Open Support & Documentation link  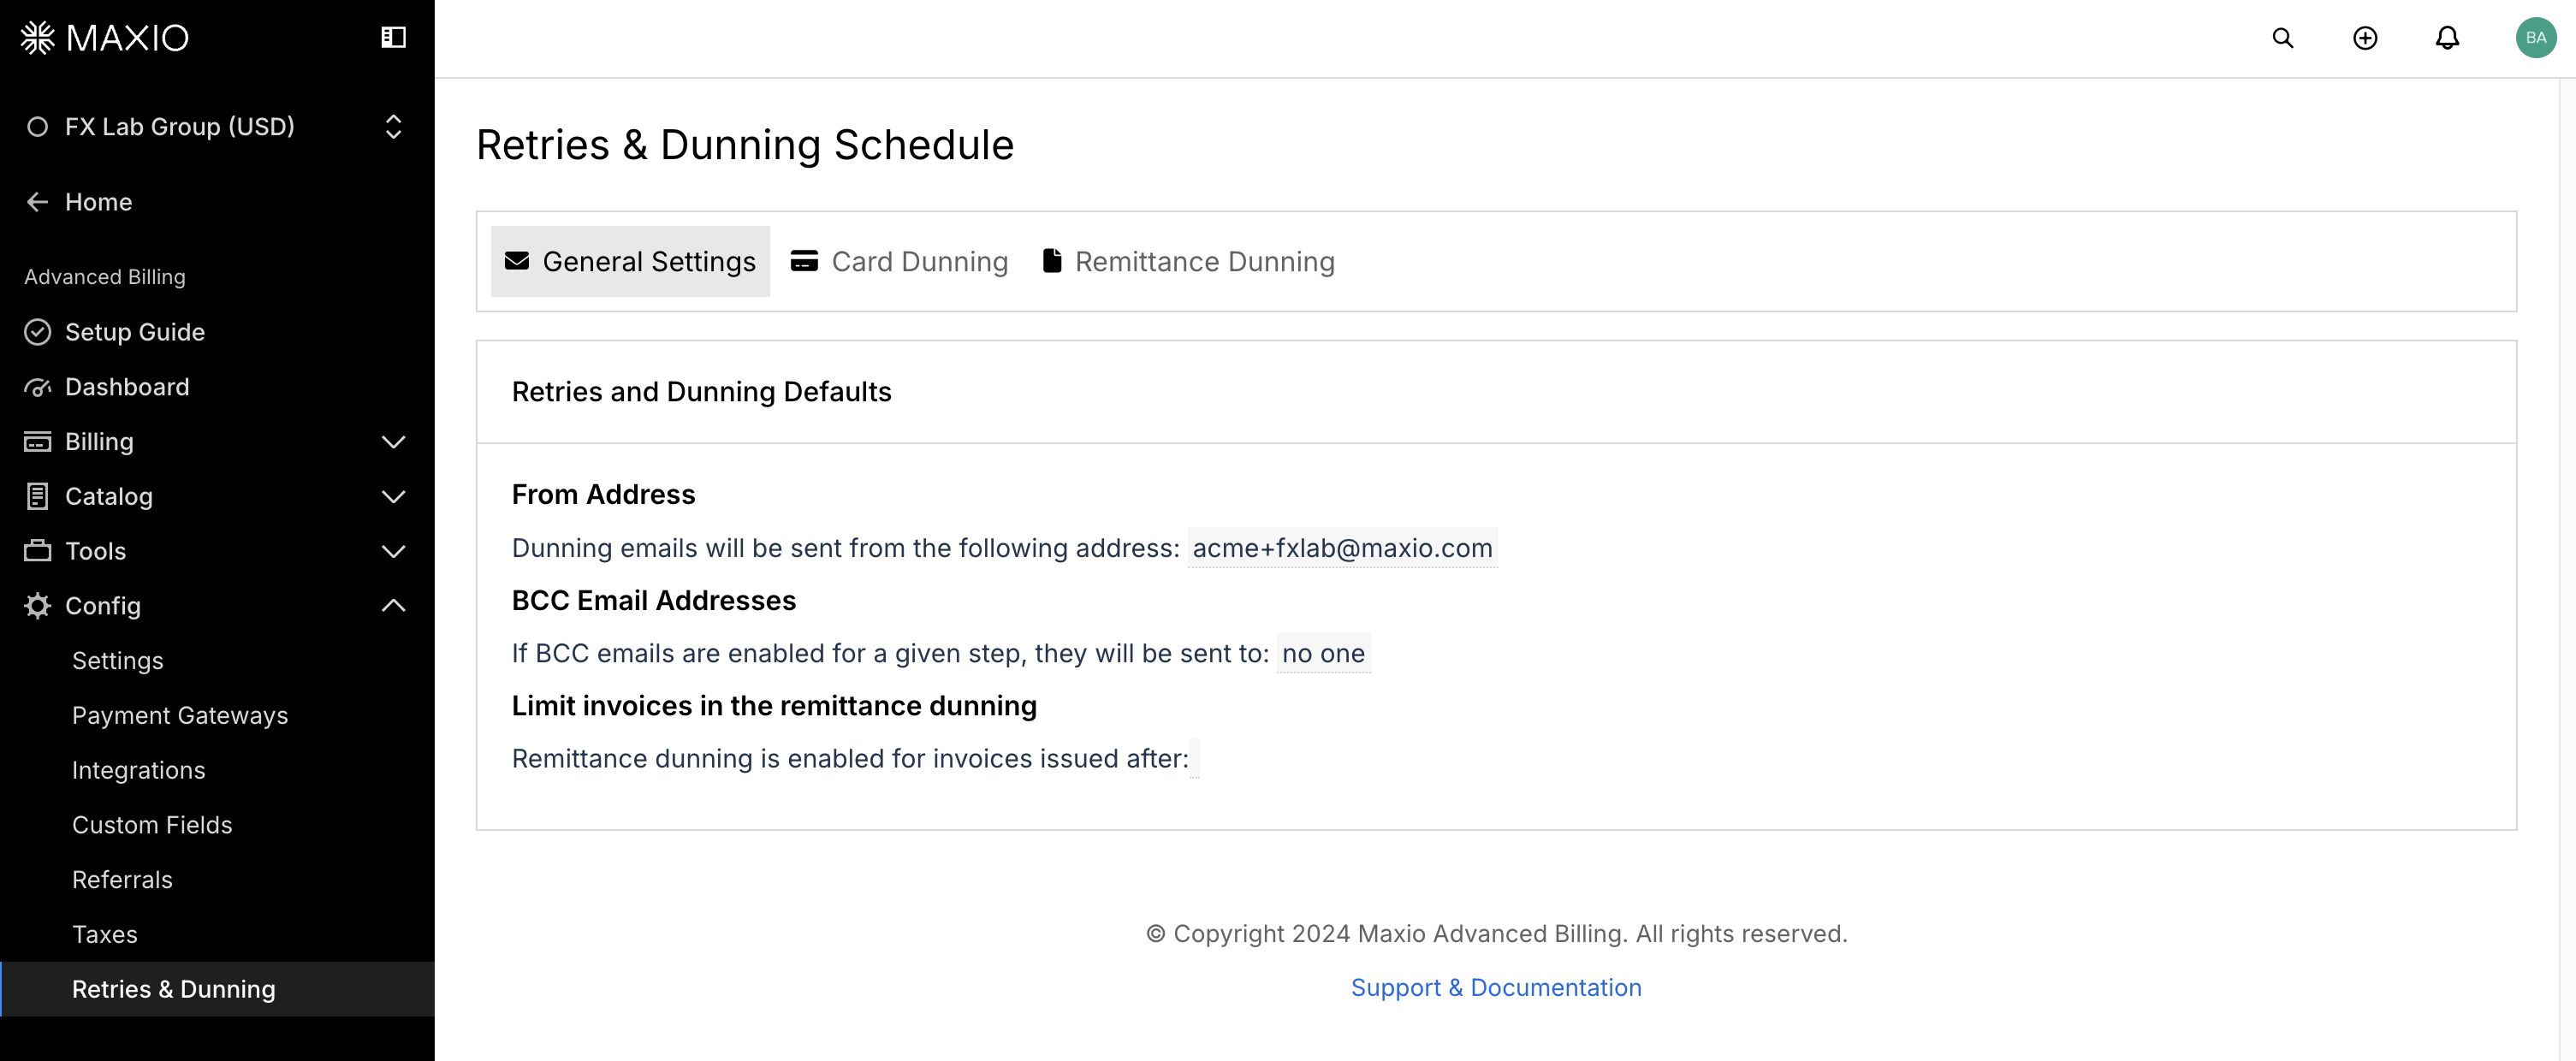(1495, 987)
